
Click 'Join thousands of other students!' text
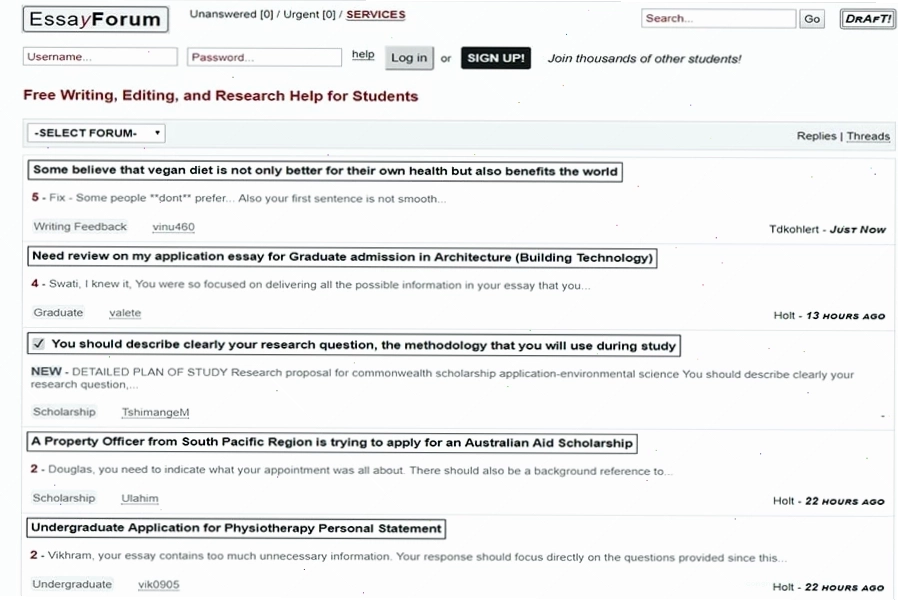coord(644,58)
